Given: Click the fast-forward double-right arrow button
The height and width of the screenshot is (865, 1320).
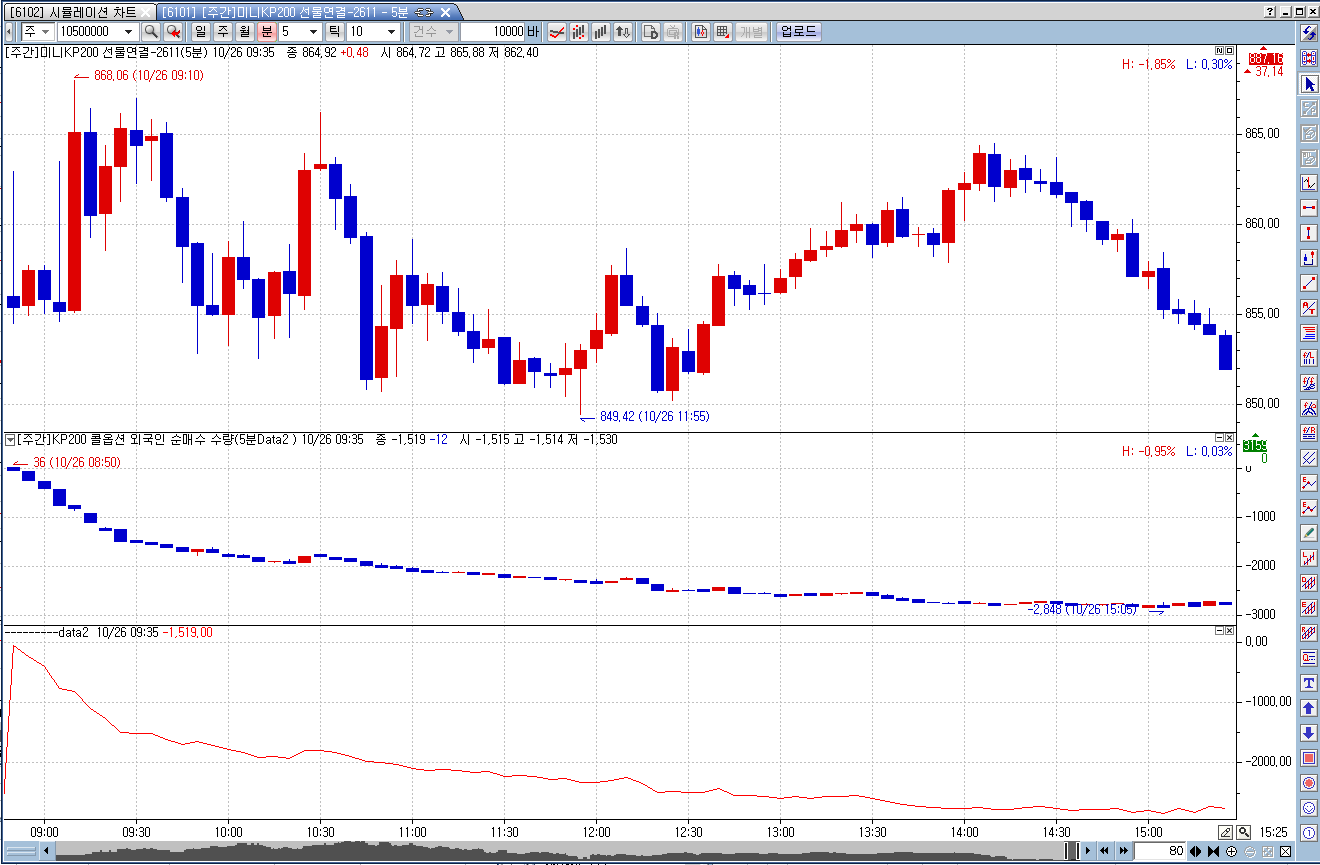Looking at the screenshot, I should pyautogui.click(x=1124, y=852).
